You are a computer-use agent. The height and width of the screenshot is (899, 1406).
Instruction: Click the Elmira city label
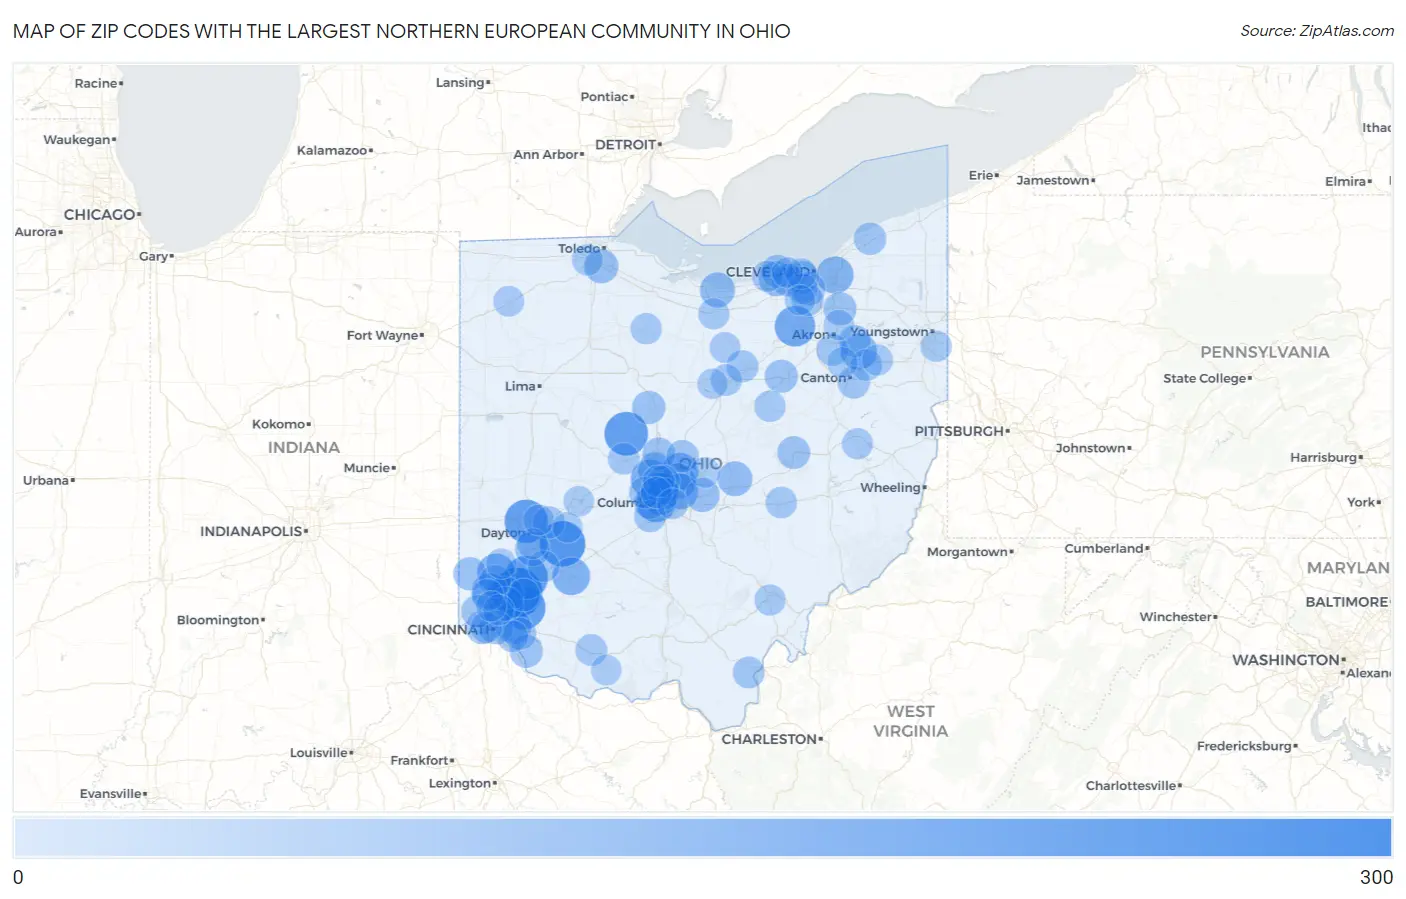[1346, 182]
